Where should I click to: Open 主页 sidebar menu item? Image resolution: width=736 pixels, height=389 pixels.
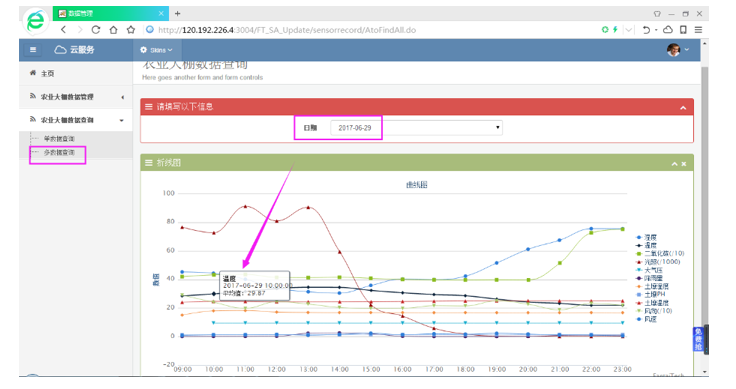pyautogui.click(x=47, y=73)
